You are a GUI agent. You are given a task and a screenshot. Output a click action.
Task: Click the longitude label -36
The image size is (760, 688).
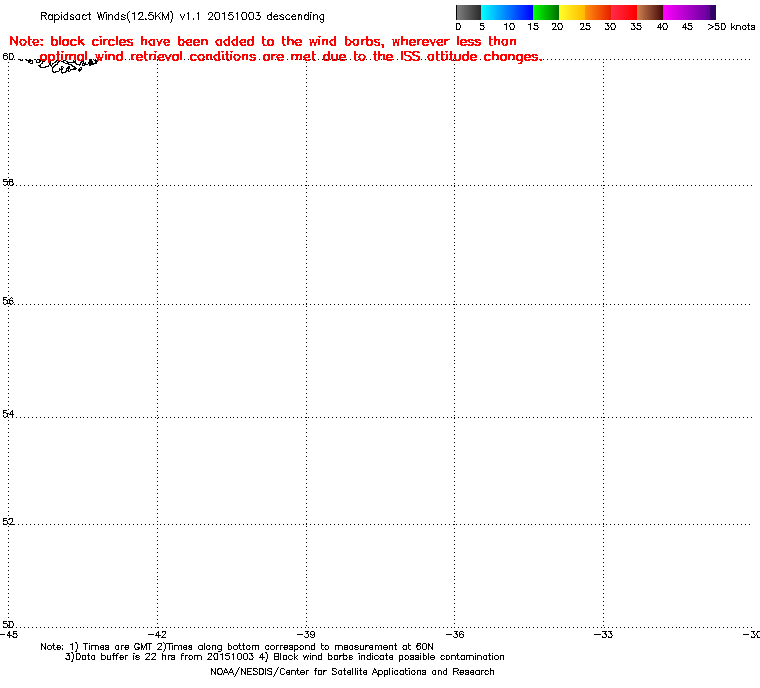[x=455, y=634]
